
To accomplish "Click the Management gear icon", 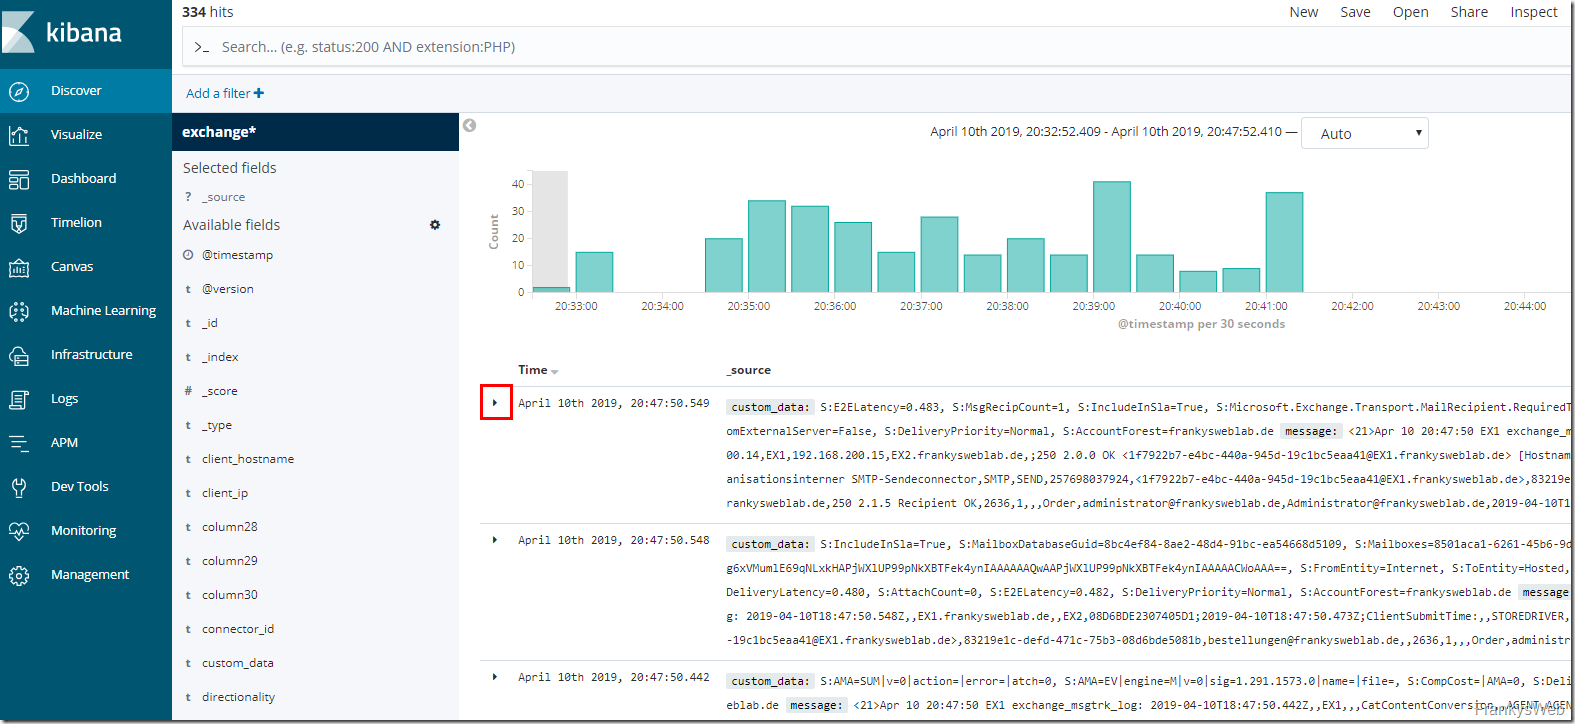I will click(19, 575).
